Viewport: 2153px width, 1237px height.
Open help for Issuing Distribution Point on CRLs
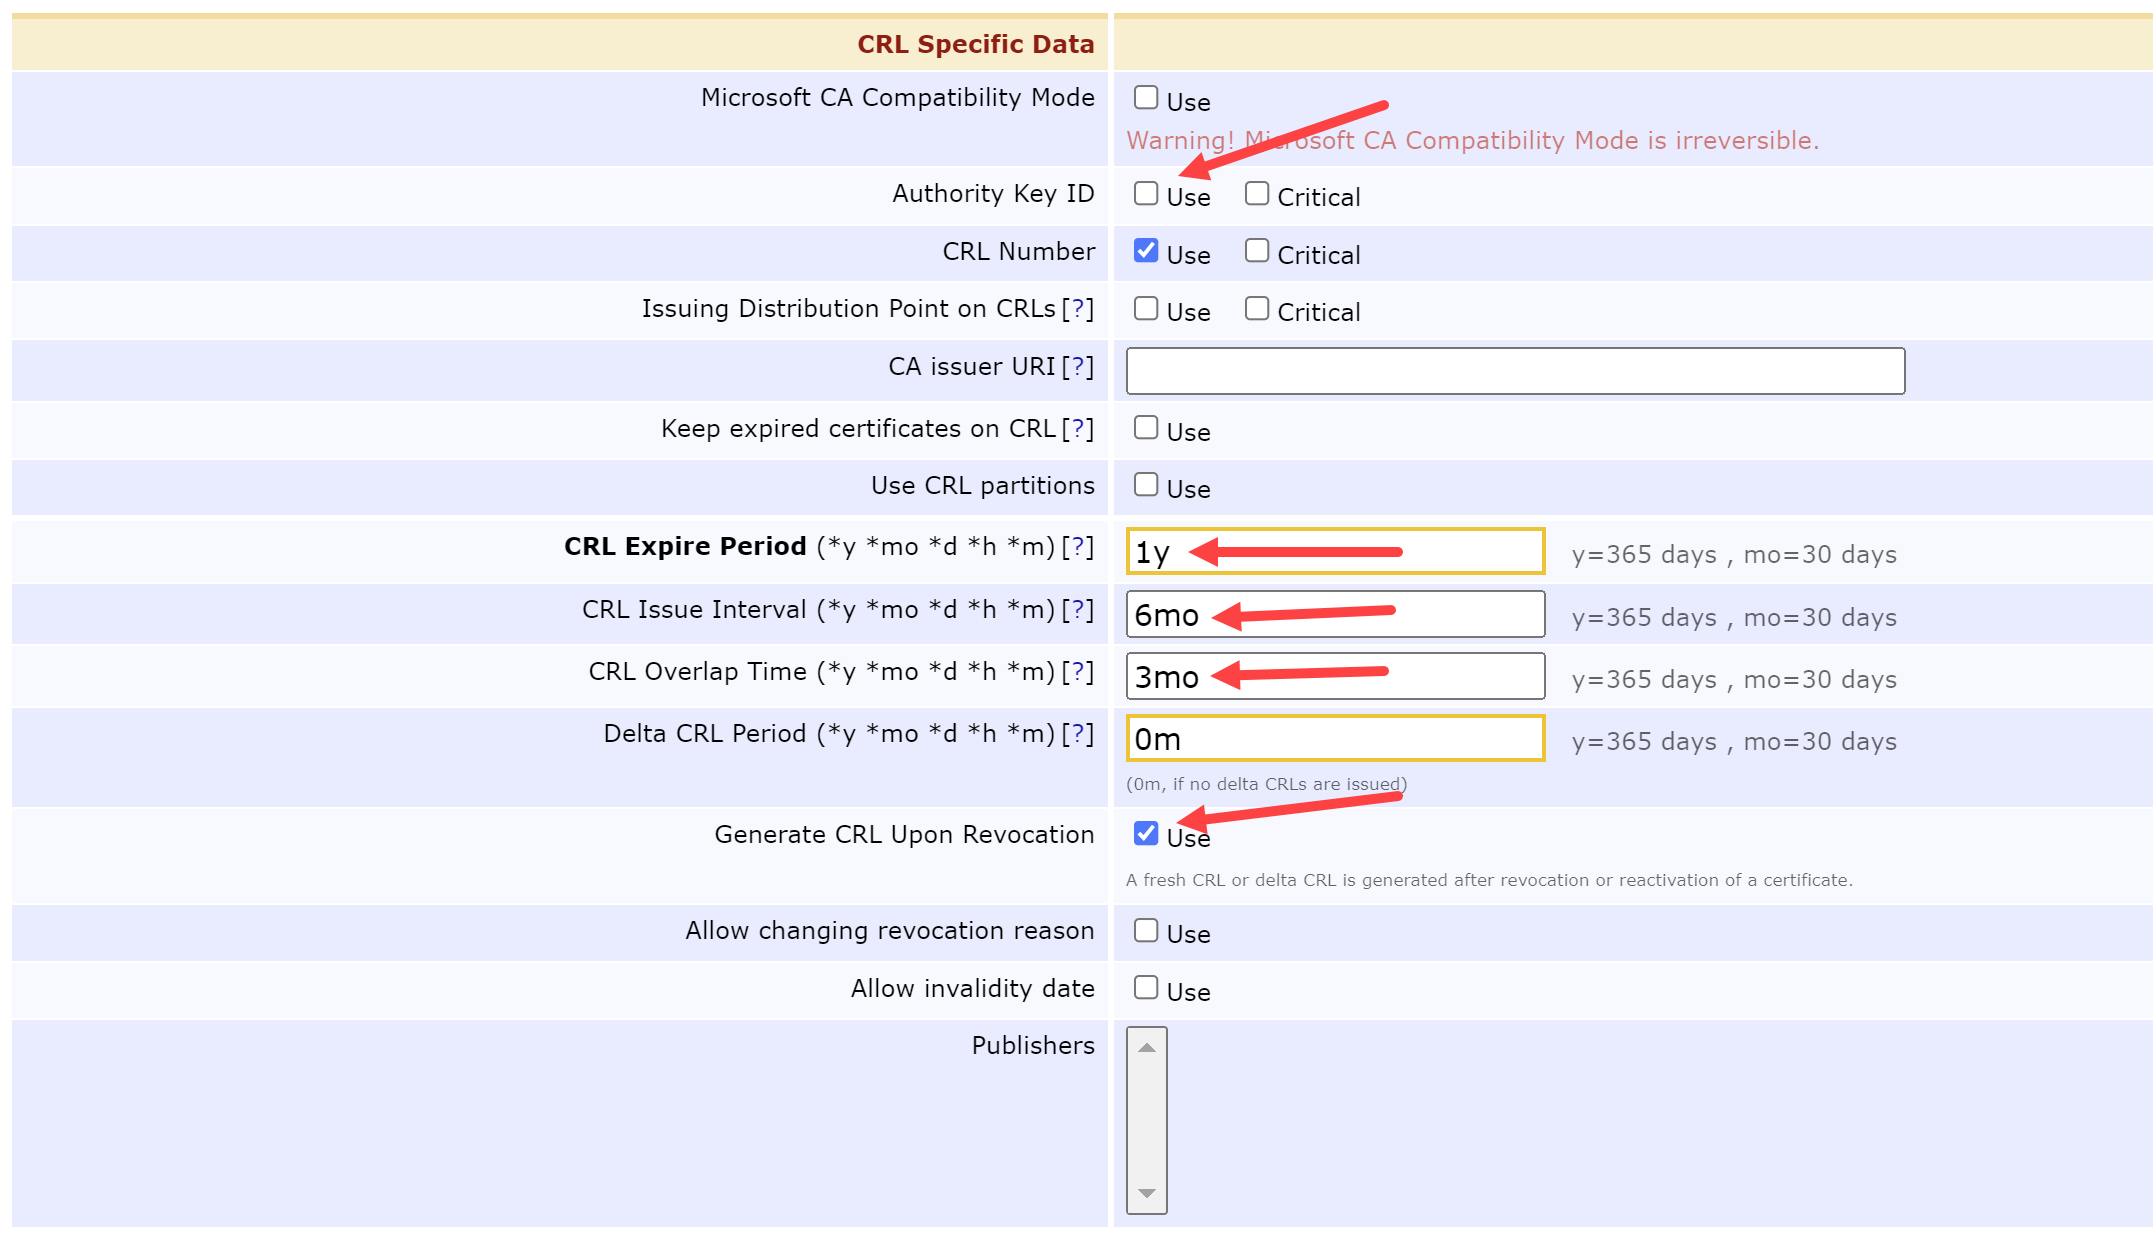[x=1077, y=309]
